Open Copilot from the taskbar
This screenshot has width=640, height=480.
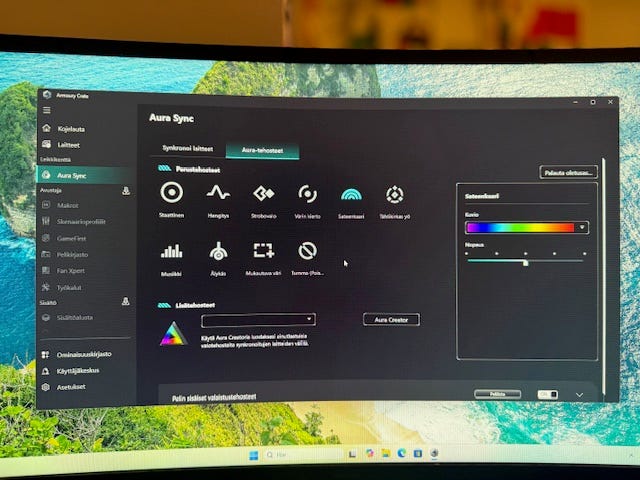[x=370, y=453]
